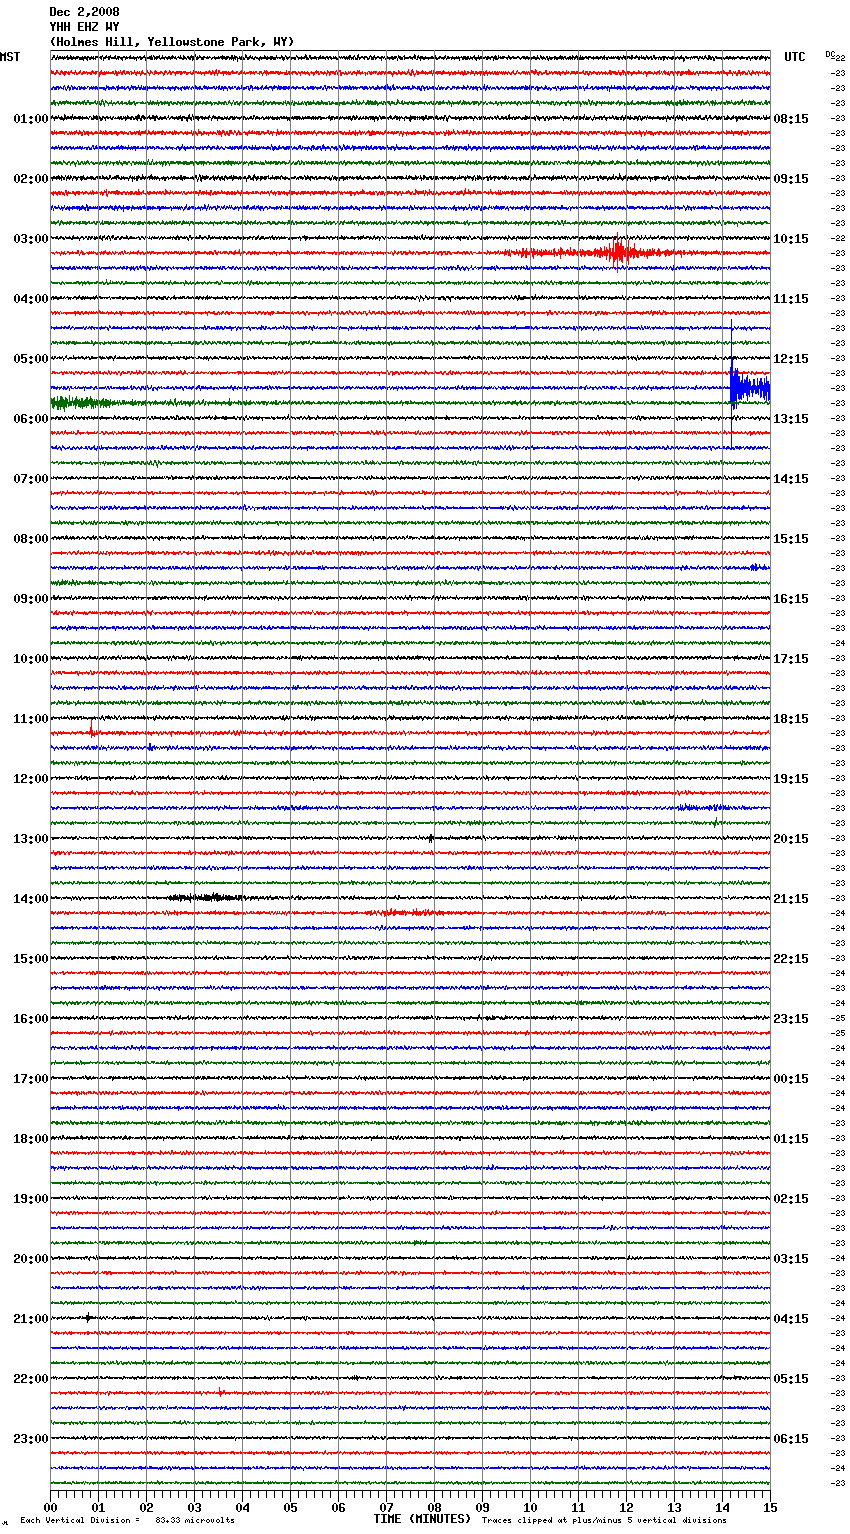Click the MST hour label '19:00'
The height and width of the screenshot is (1534, 850).
coord(31,1199)
